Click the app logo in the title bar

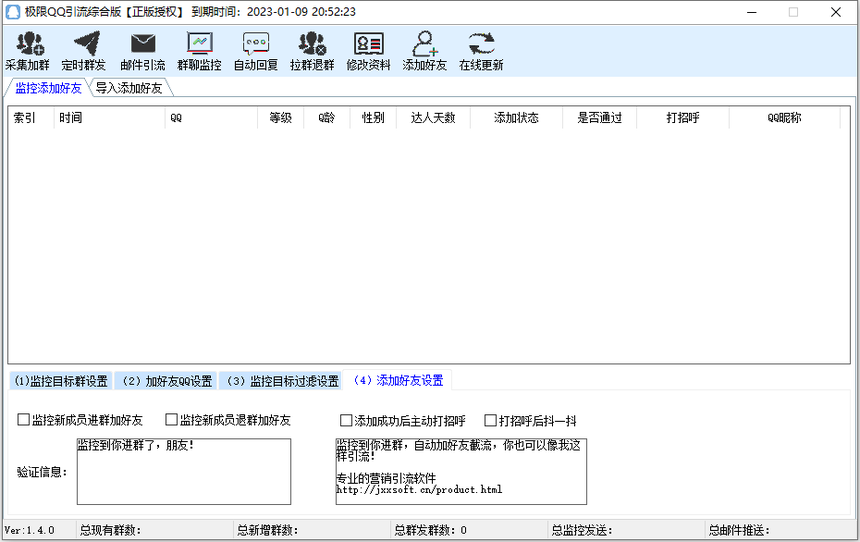click(12, 12)
